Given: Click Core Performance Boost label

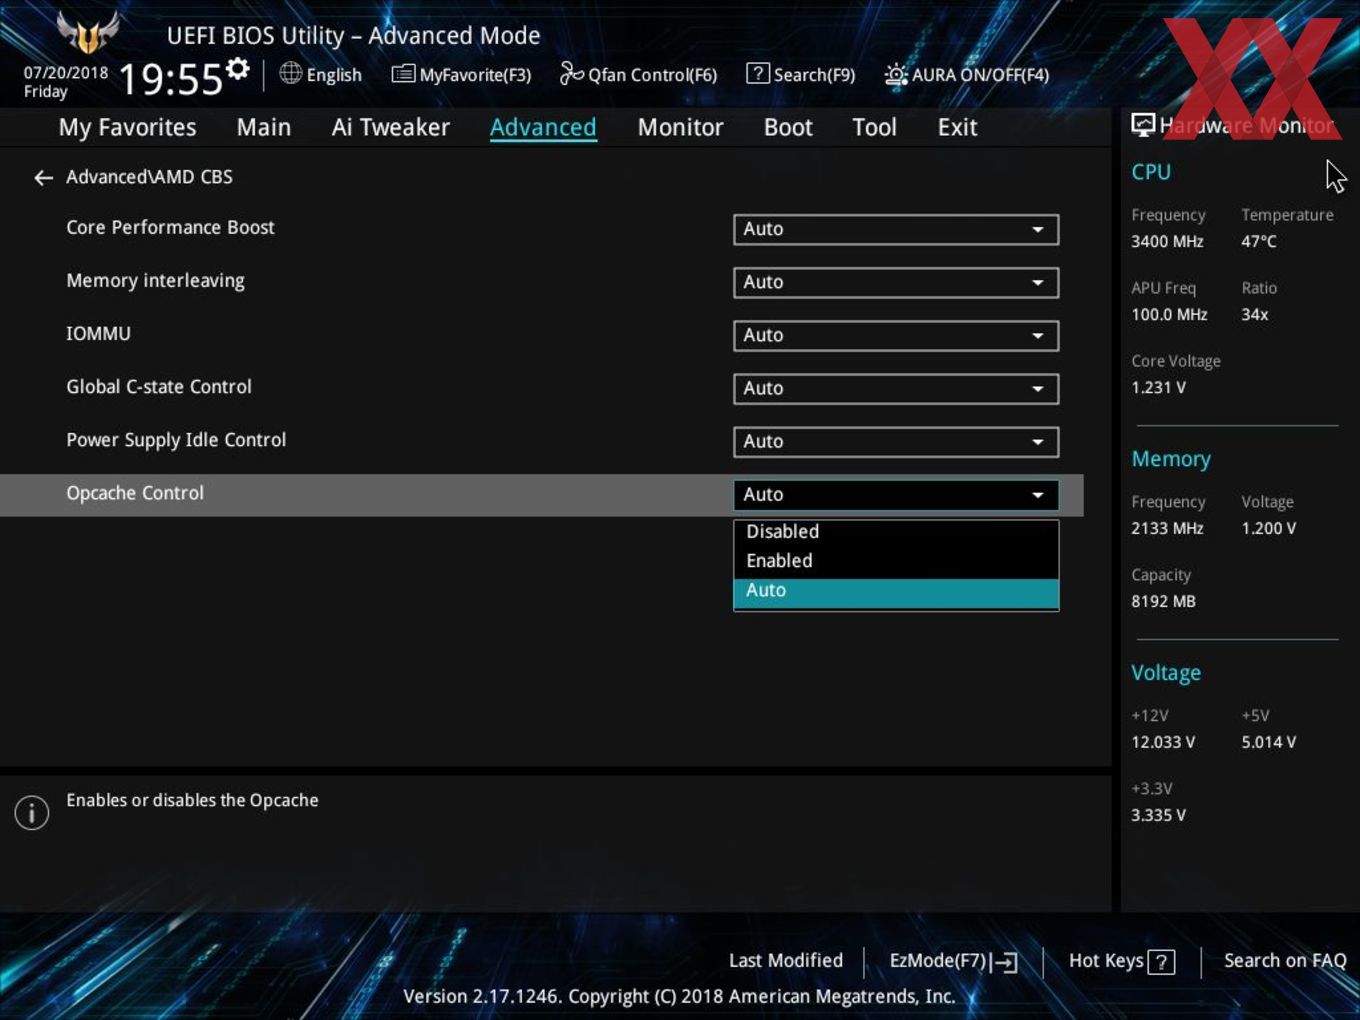Looking at the screenshot, I should (170, 227).
